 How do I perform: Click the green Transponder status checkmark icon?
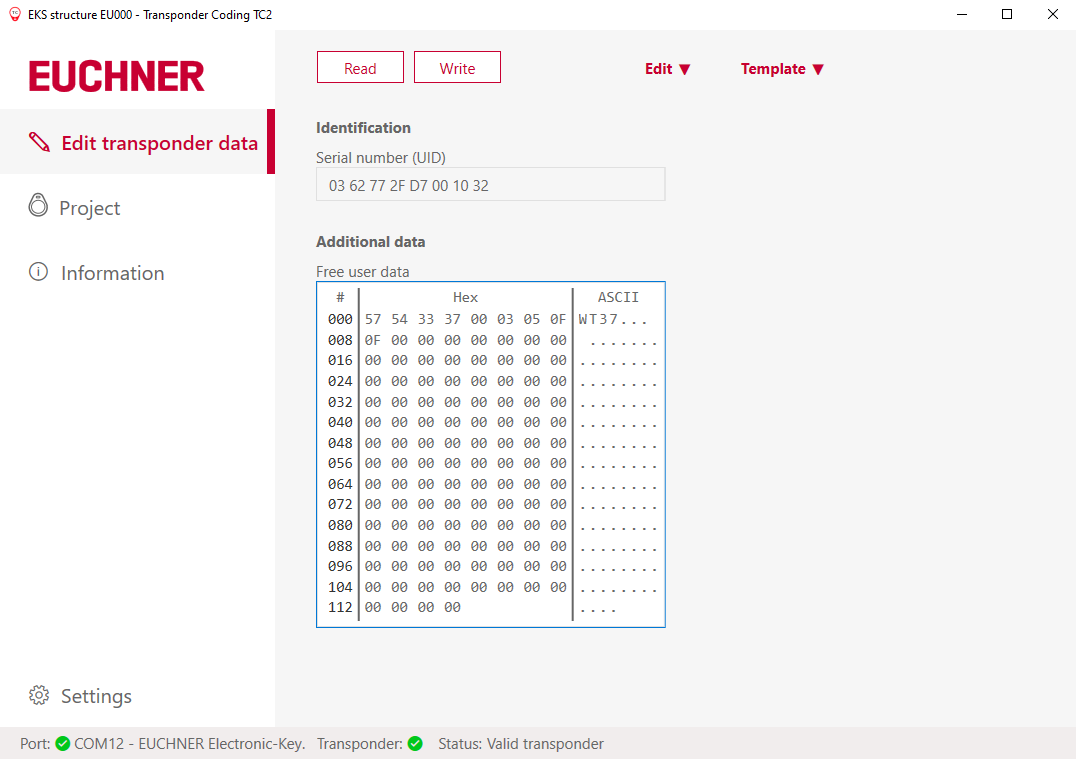click(x=415, y=744)
